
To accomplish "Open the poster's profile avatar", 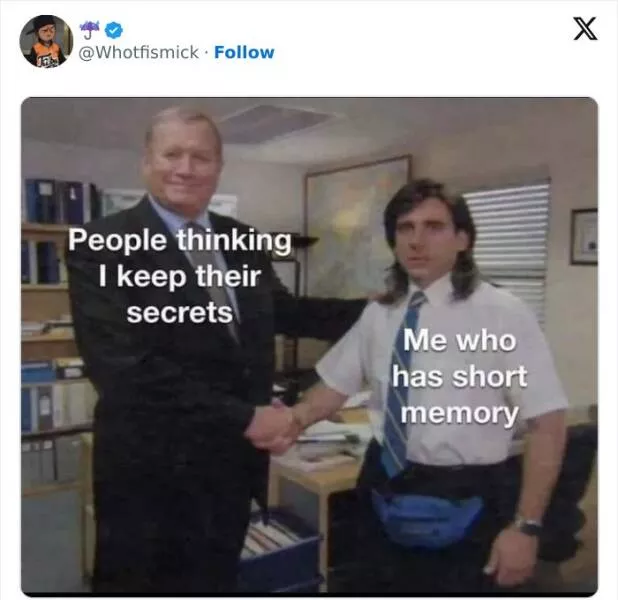I will pyautogui.click(x=46, y=41).
